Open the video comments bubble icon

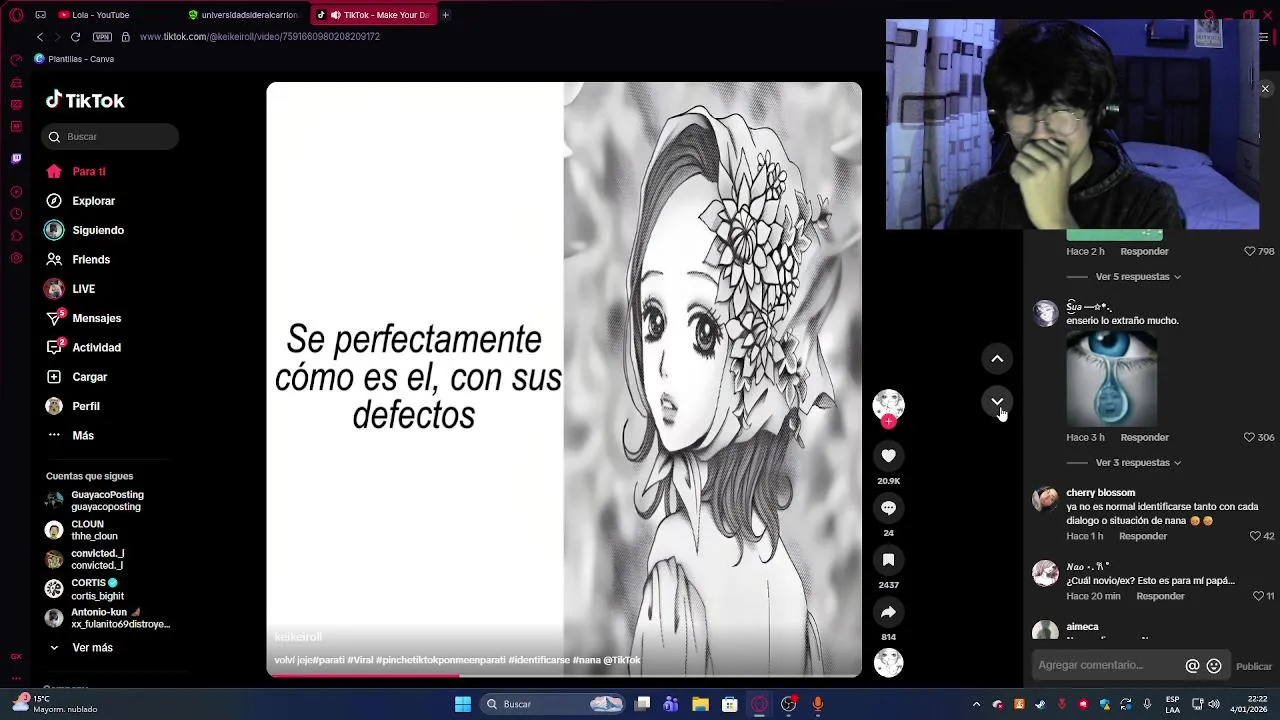[x=888, y=508]
